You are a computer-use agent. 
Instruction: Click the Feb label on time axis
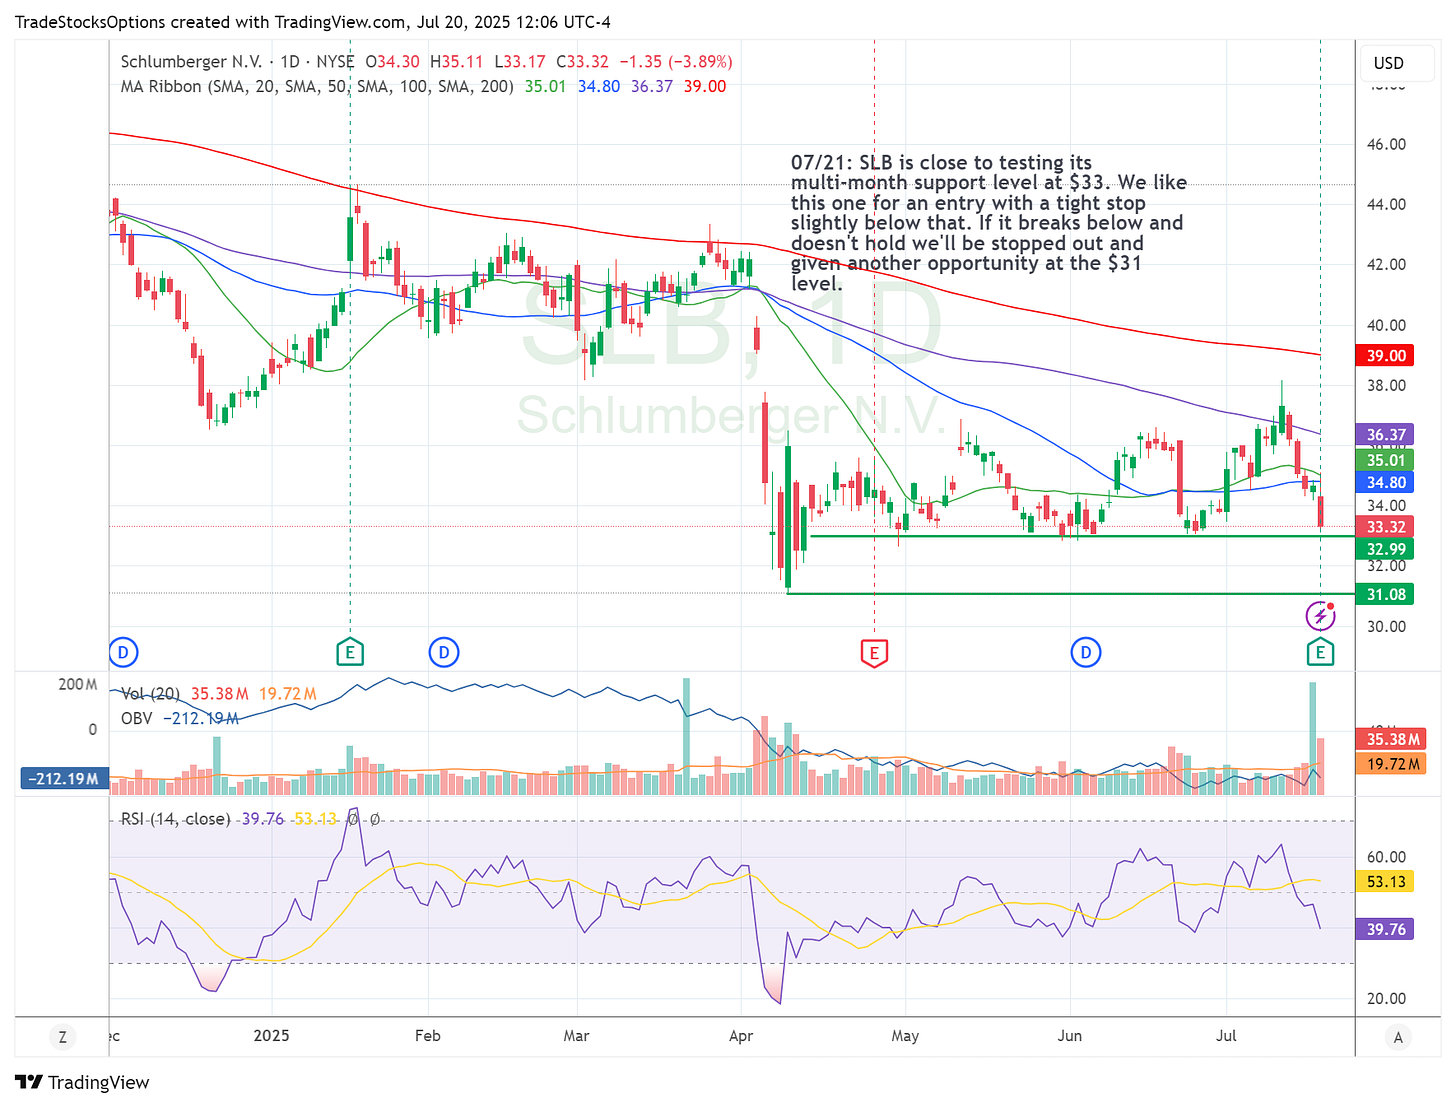428,1036
